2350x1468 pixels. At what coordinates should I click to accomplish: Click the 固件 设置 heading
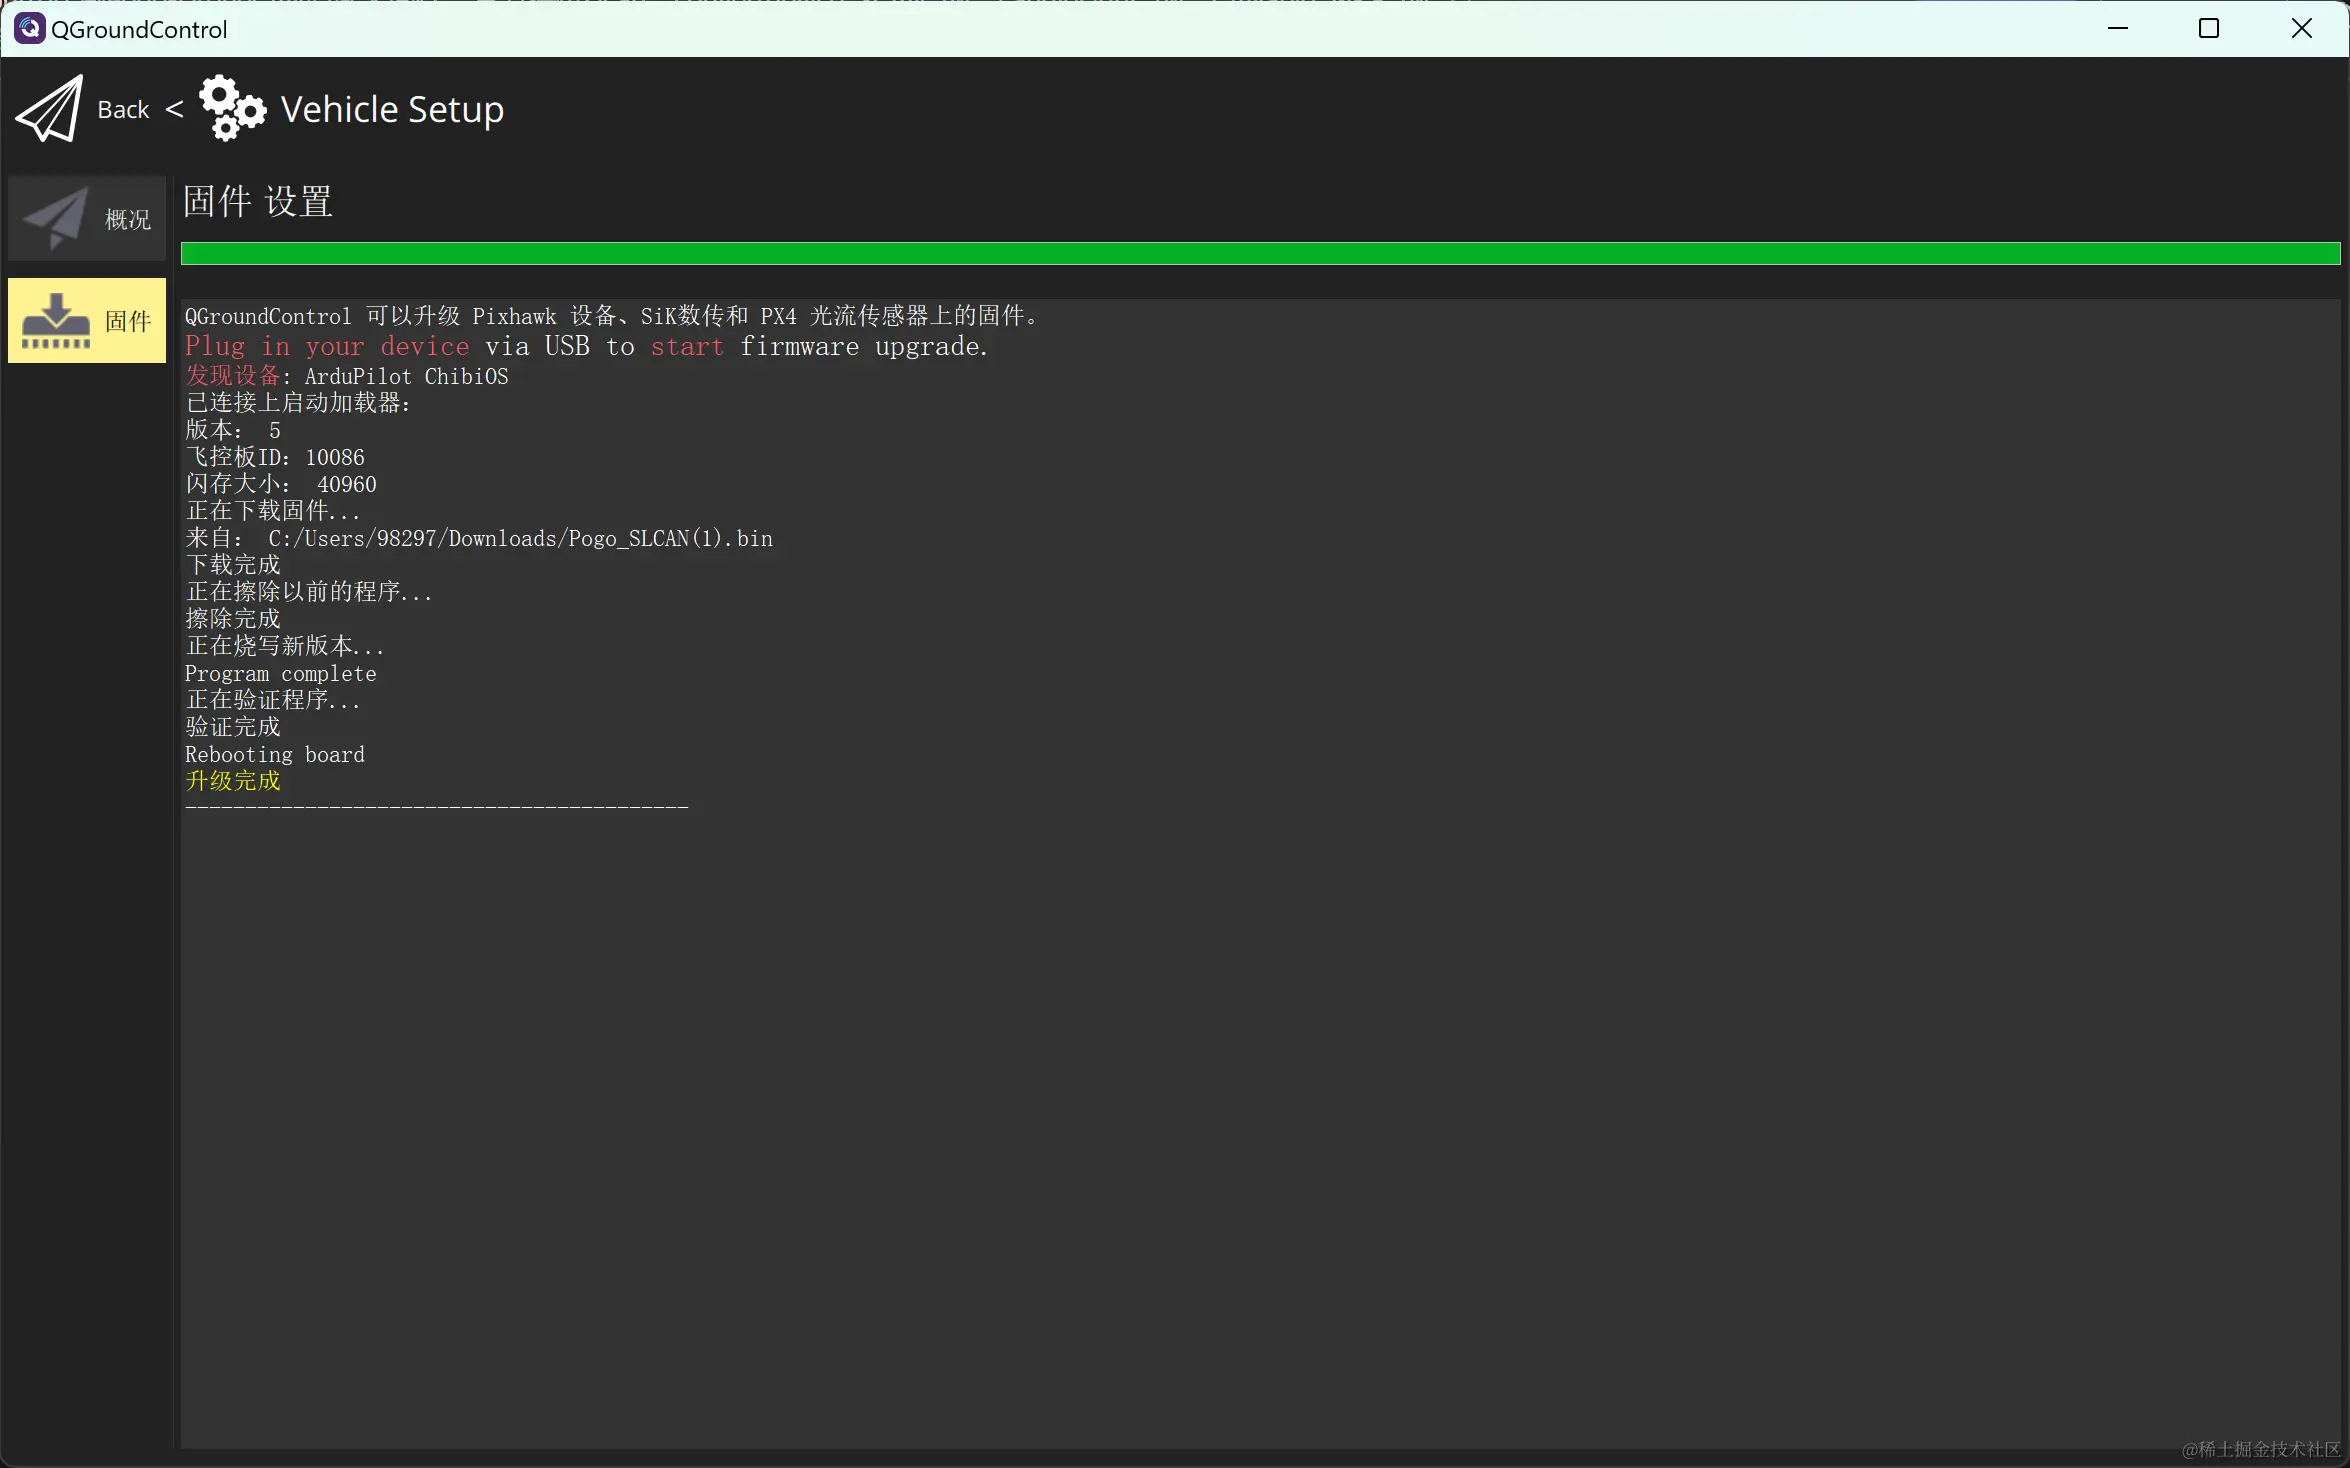point(258,202)
